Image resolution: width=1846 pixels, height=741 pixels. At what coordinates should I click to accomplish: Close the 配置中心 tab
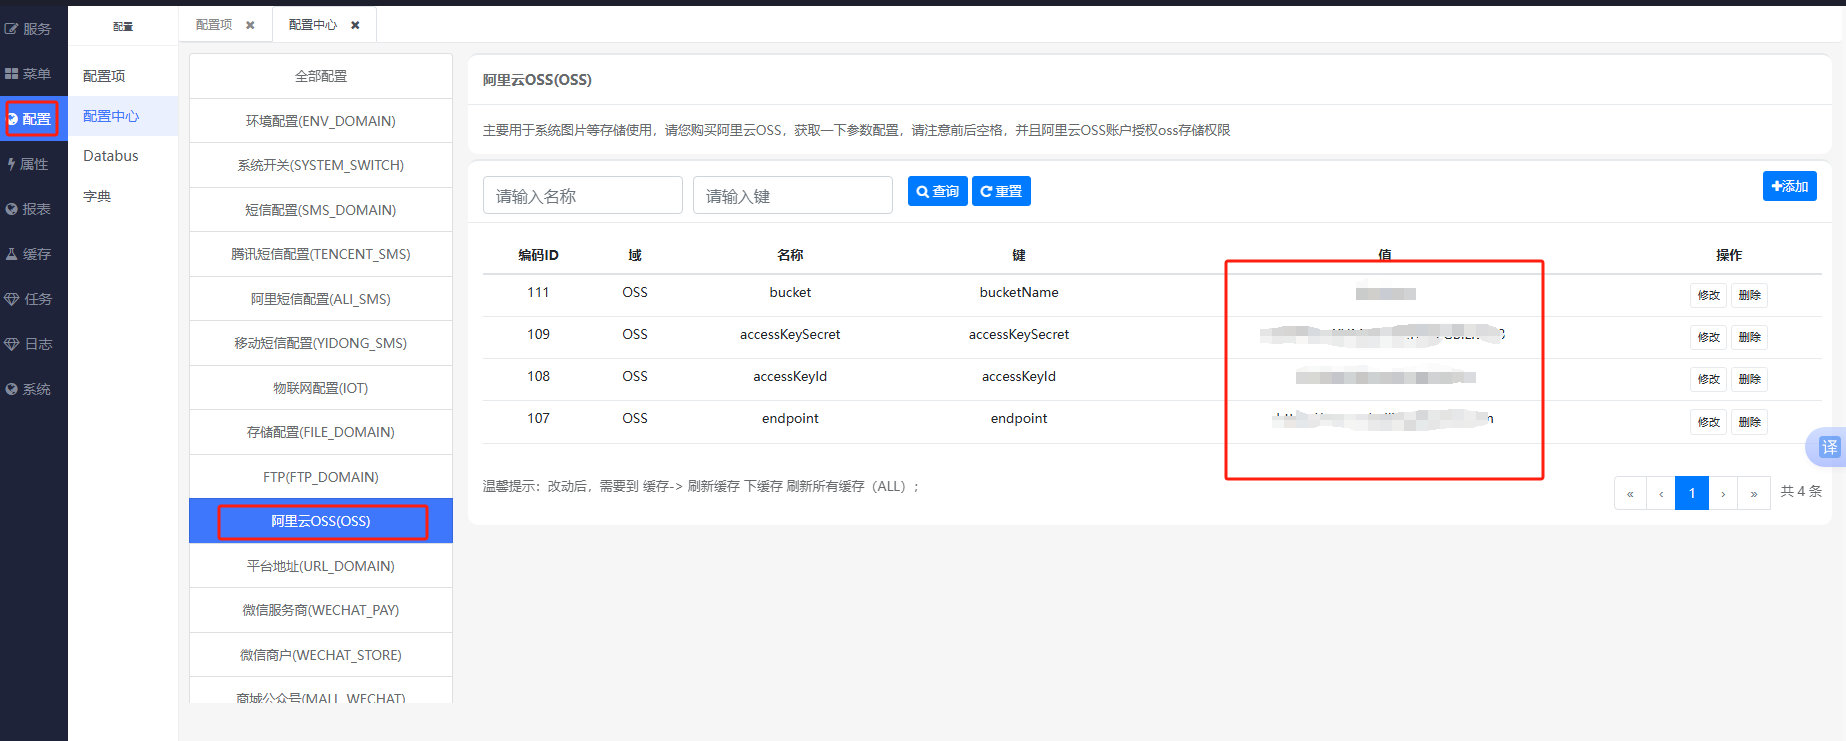click(x=355, y=25)
